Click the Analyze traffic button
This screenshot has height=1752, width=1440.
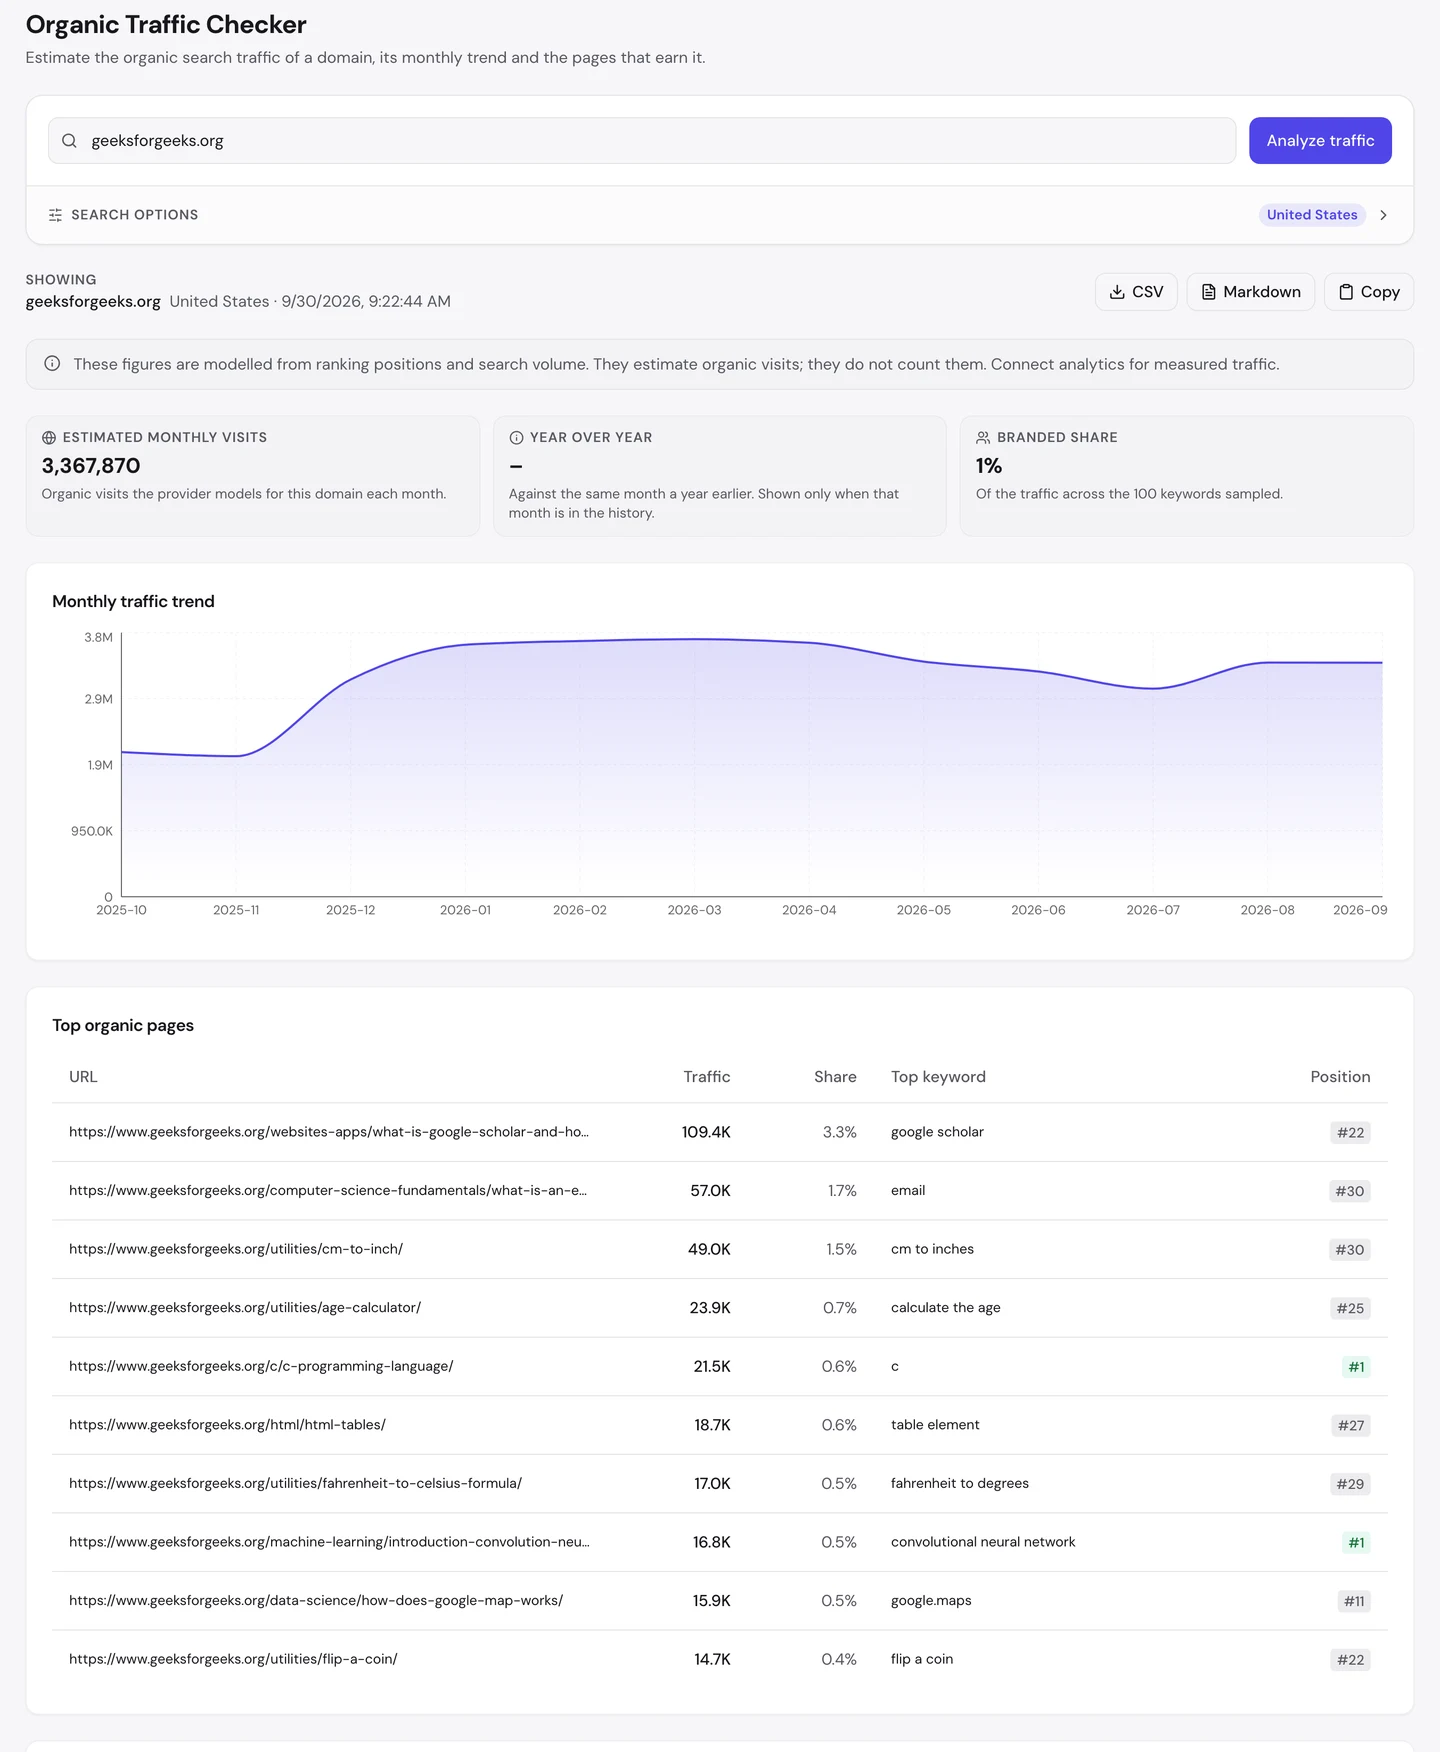1320,141
